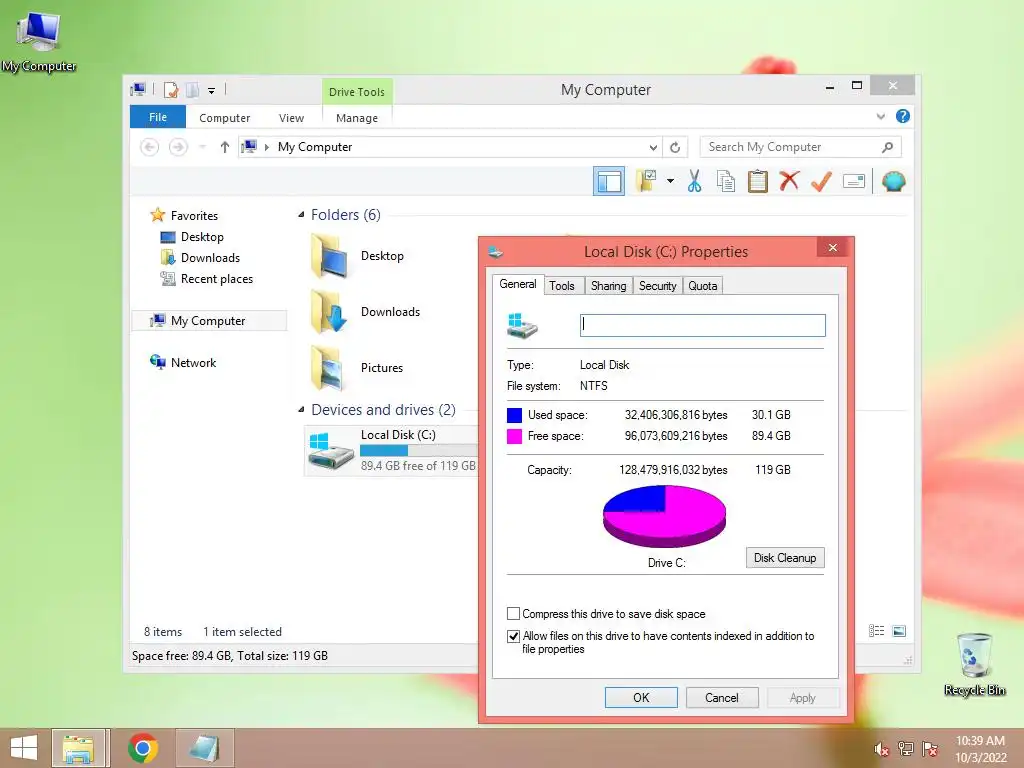Select the General tab in Properties

(518, 284)
